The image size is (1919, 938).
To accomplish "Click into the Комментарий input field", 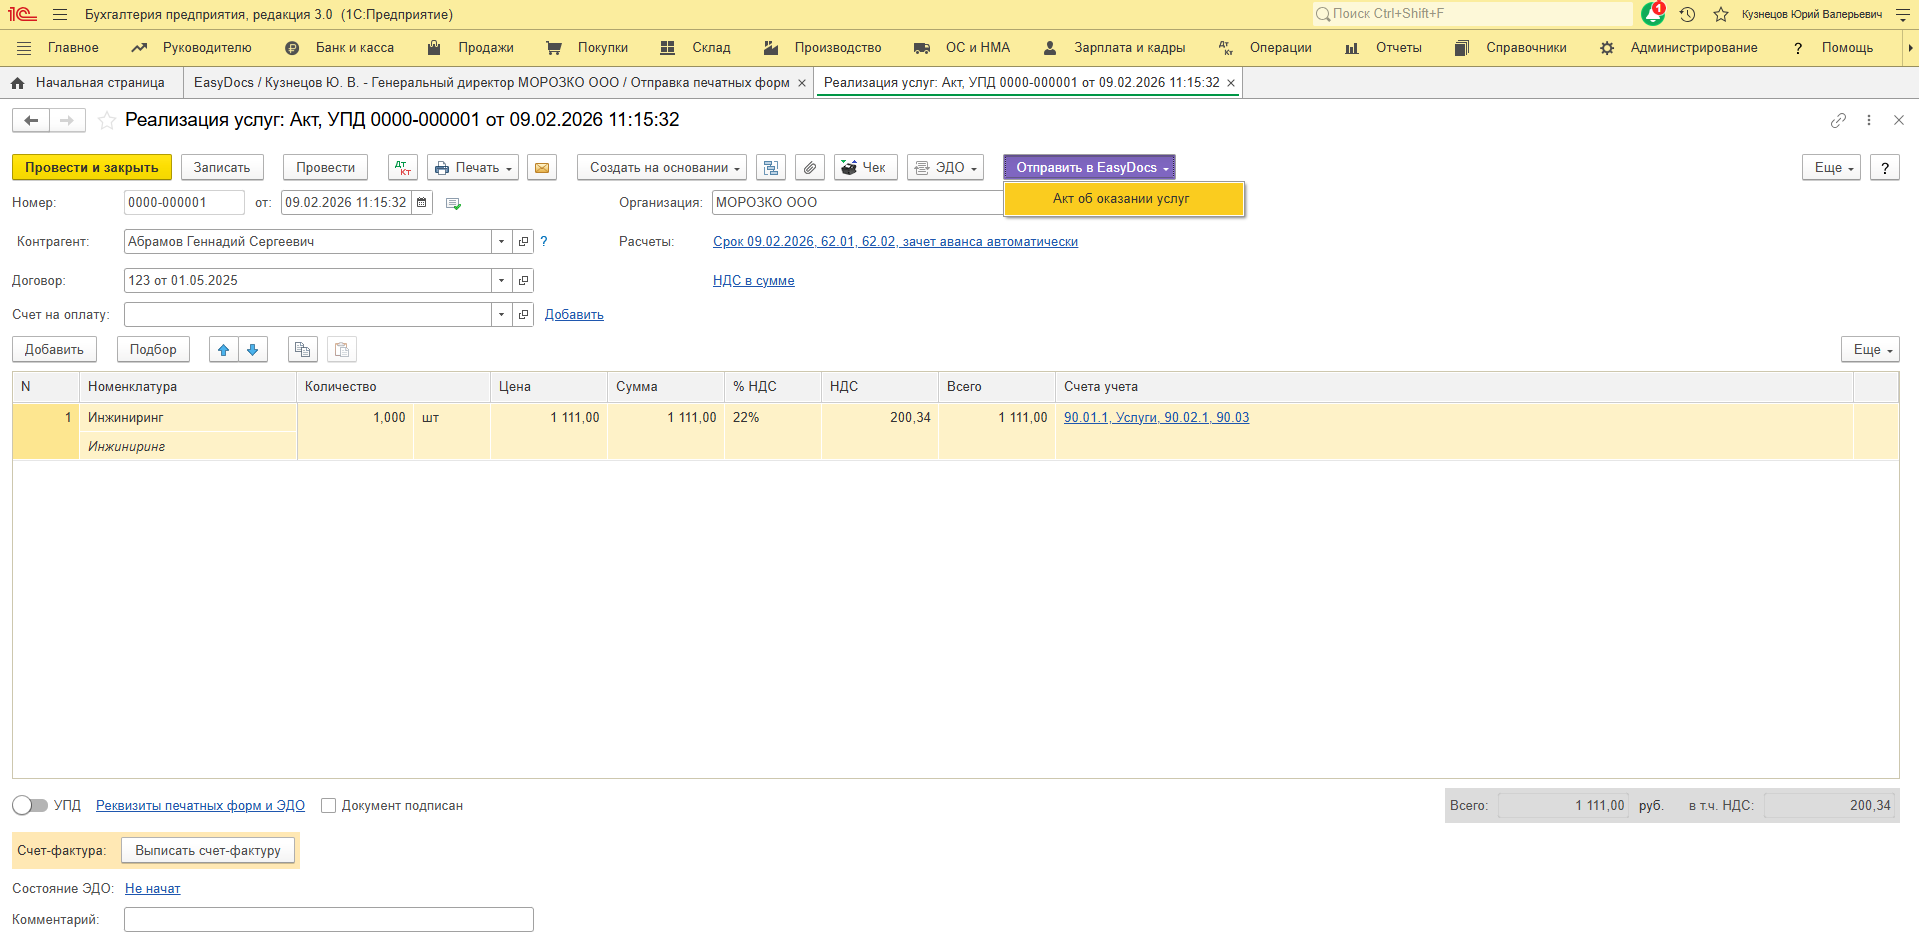I will coord(328,920).
